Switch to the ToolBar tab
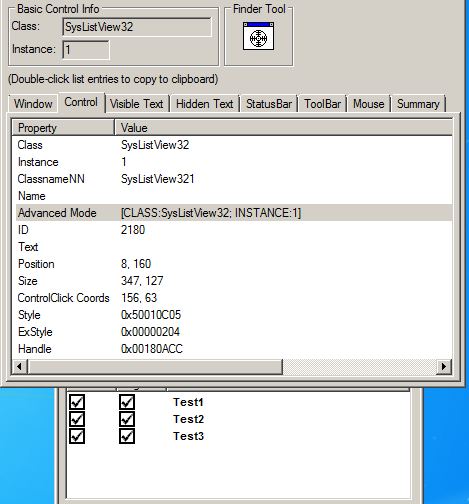The height and width of the screenshot is (504, 469). coord(322,104)
